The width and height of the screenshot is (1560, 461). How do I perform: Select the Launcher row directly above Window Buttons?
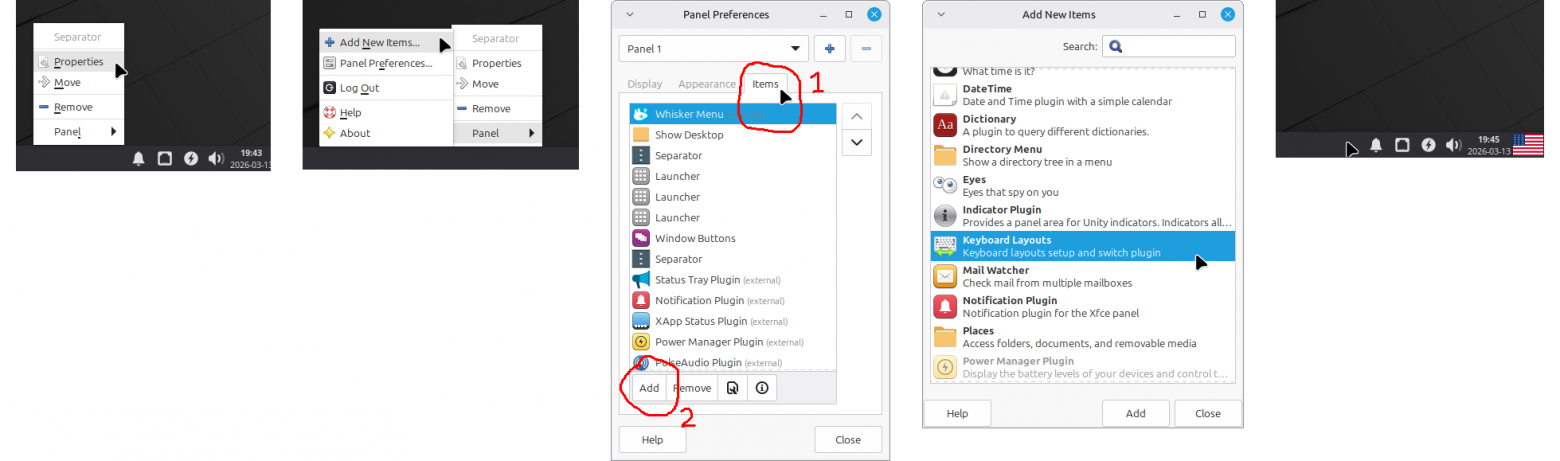pos(733,218)
